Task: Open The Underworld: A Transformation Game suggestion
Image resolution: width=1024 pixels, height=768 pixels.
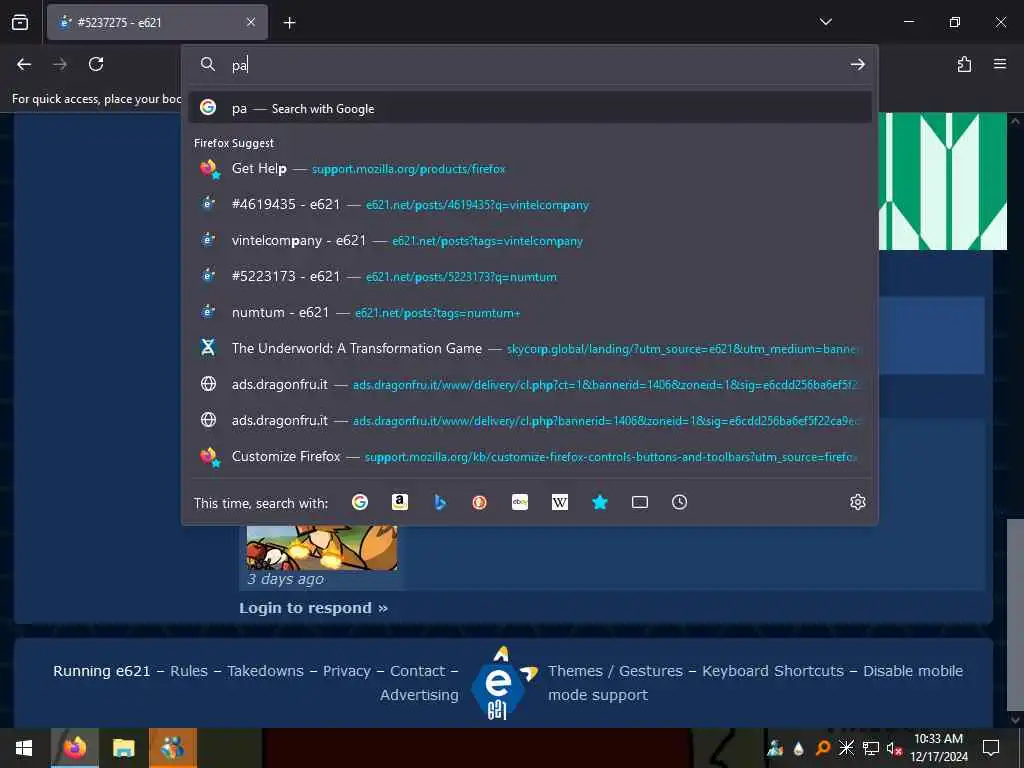Action: click(530, 348)
